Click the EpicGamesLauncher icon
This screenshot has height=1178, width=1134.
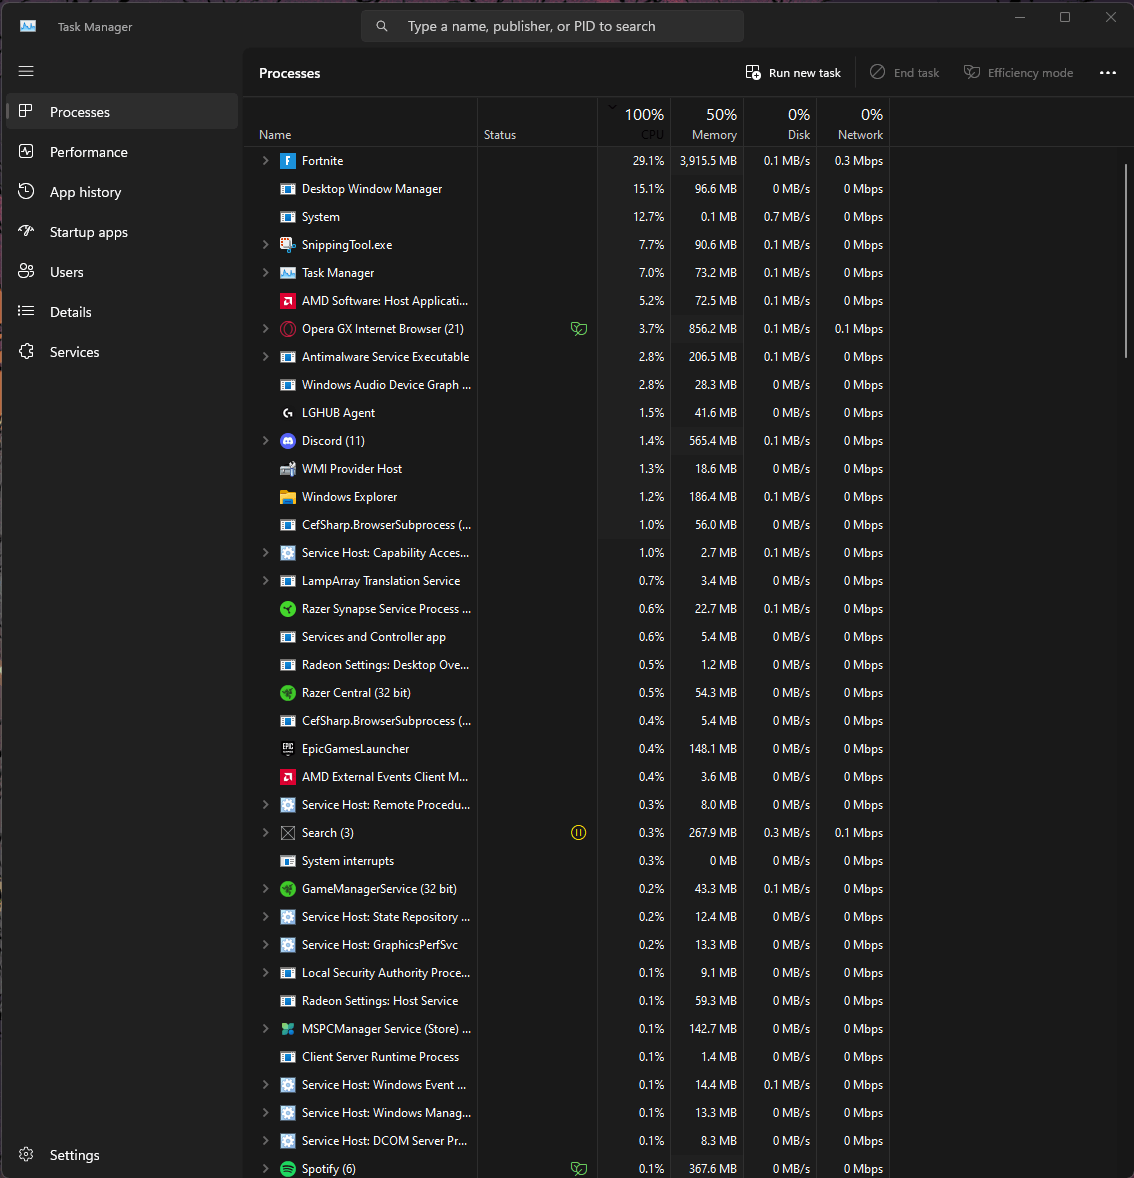(288, 749)
